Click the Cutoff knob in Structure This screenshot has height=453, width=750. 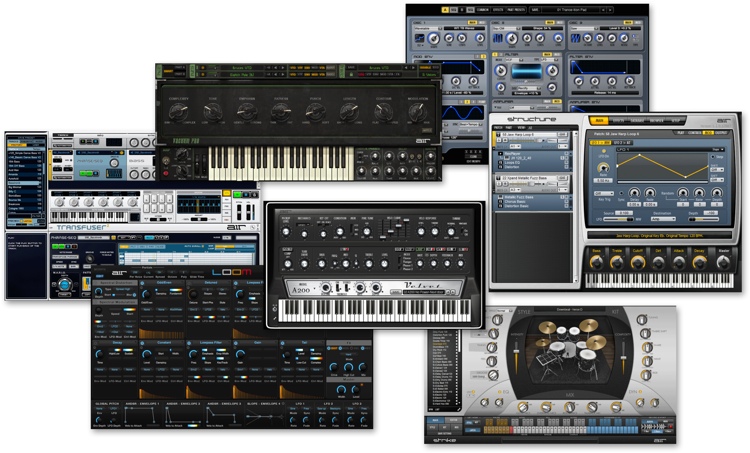638,262
